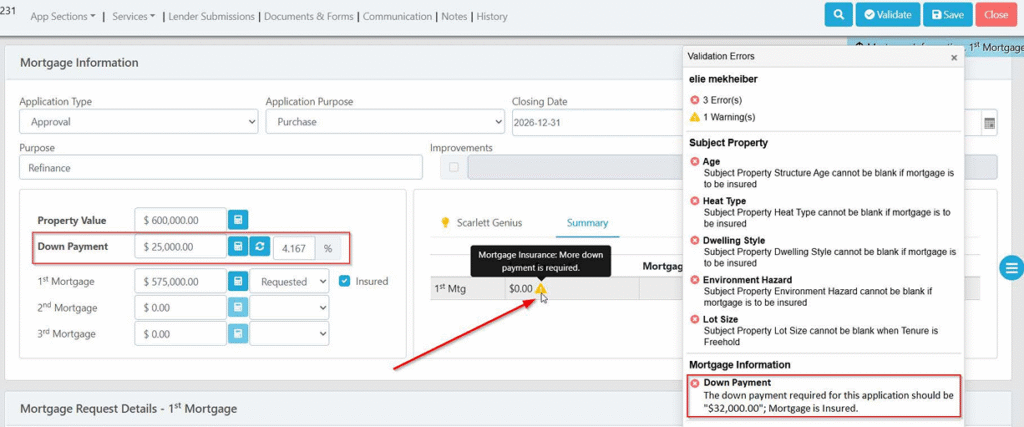Open the Property Value calculator
This screenshot has width=1024, height=427.
[238, 220]
